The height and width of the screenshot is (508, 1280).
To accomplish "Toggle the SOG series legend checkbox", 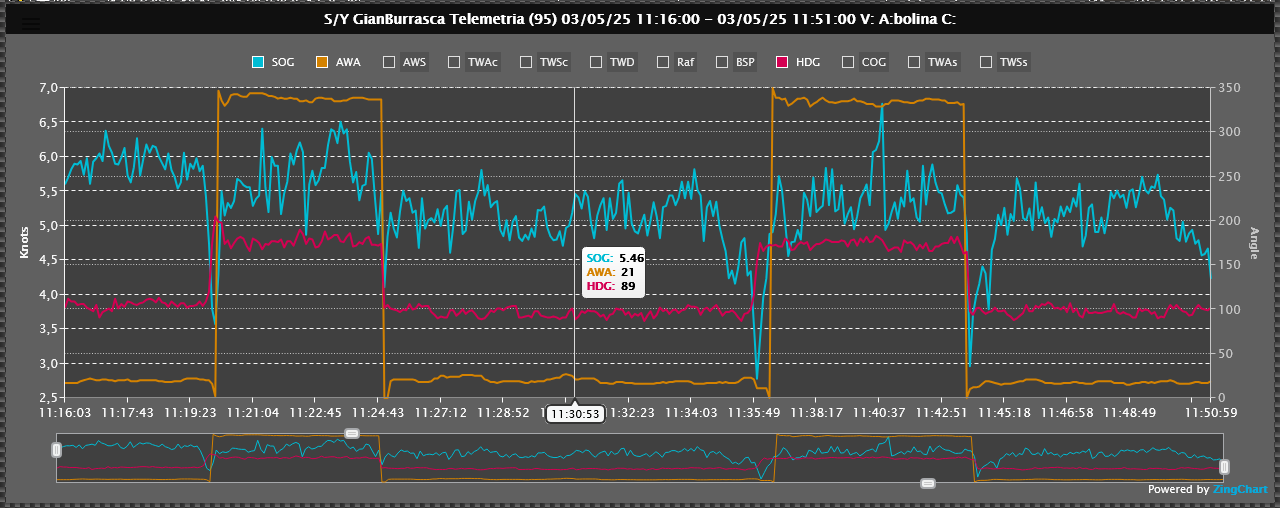I will tap(258, 62).
